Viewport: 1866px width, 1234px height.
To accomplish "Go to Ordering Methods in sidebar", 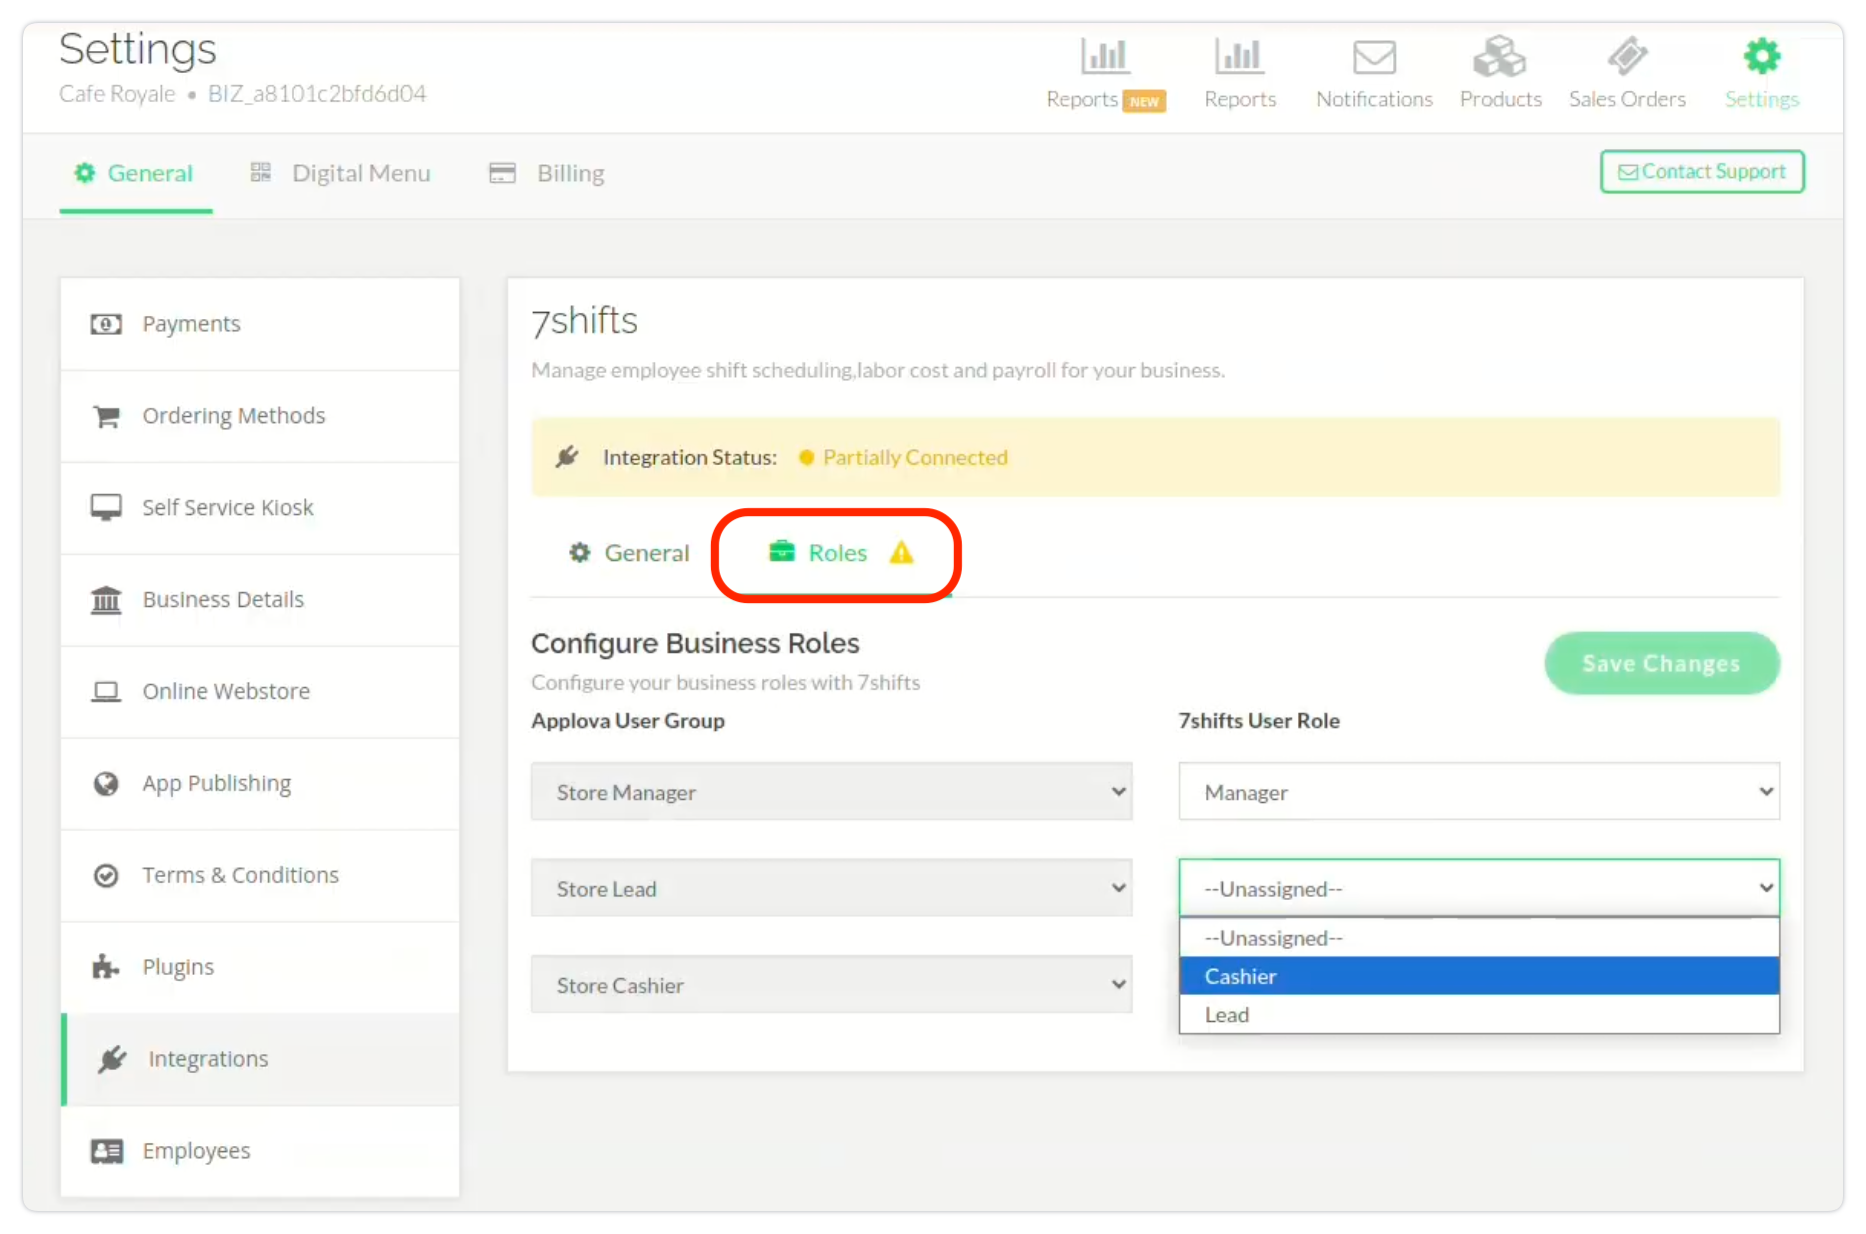I will [260, 416].
